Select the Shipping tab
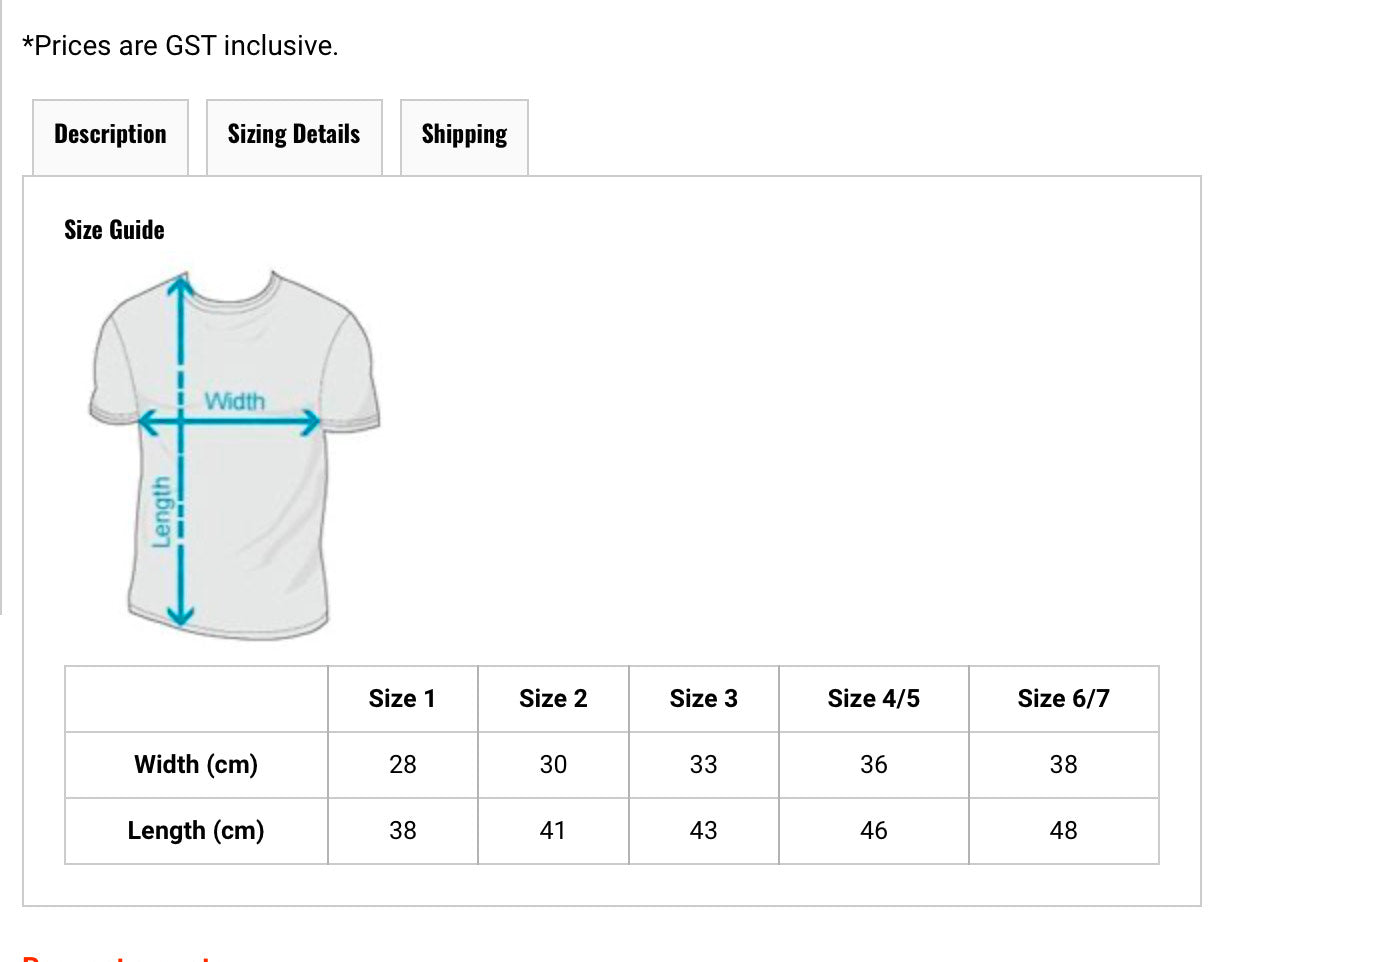Image resolution: width=1378 pixels, height=962 pixels. (464, 136)
